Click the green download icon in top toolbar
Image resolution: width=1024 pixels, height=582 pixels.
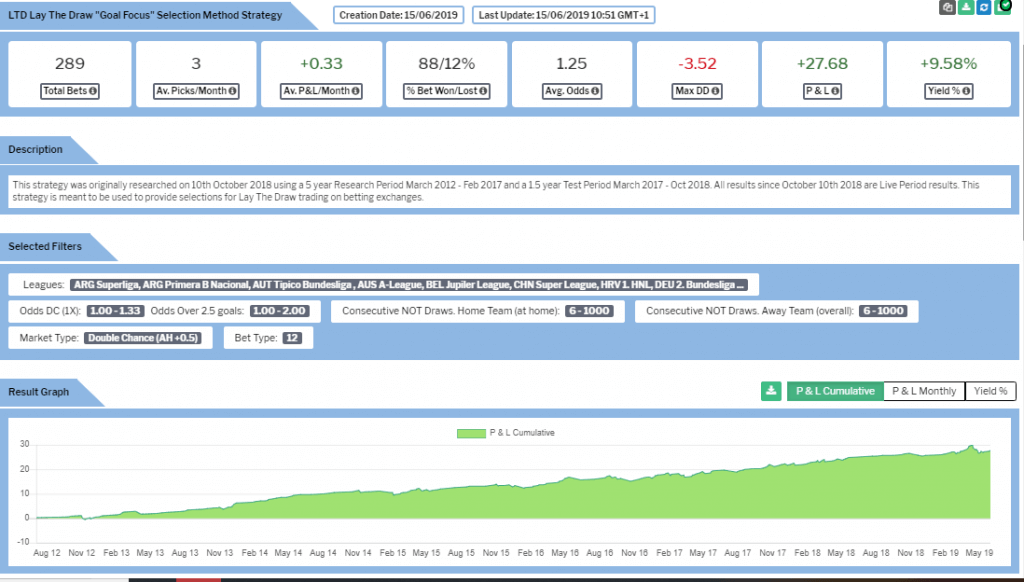click(x=966, y=8)
